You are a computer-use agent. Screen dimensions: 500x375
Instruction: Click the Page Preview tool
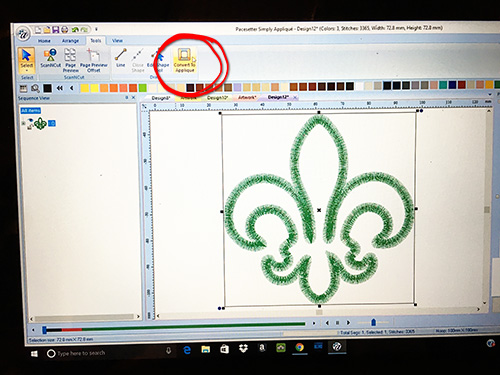(x=70, y=60)
